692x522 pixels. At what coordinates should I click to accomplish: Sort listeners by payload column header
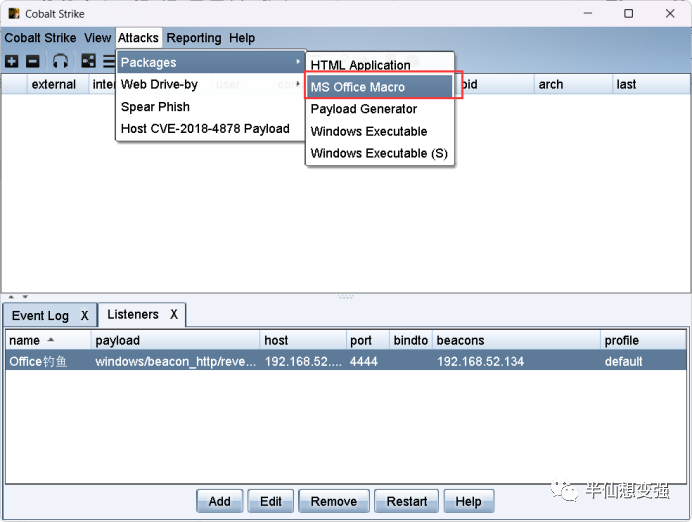point(176,341)
